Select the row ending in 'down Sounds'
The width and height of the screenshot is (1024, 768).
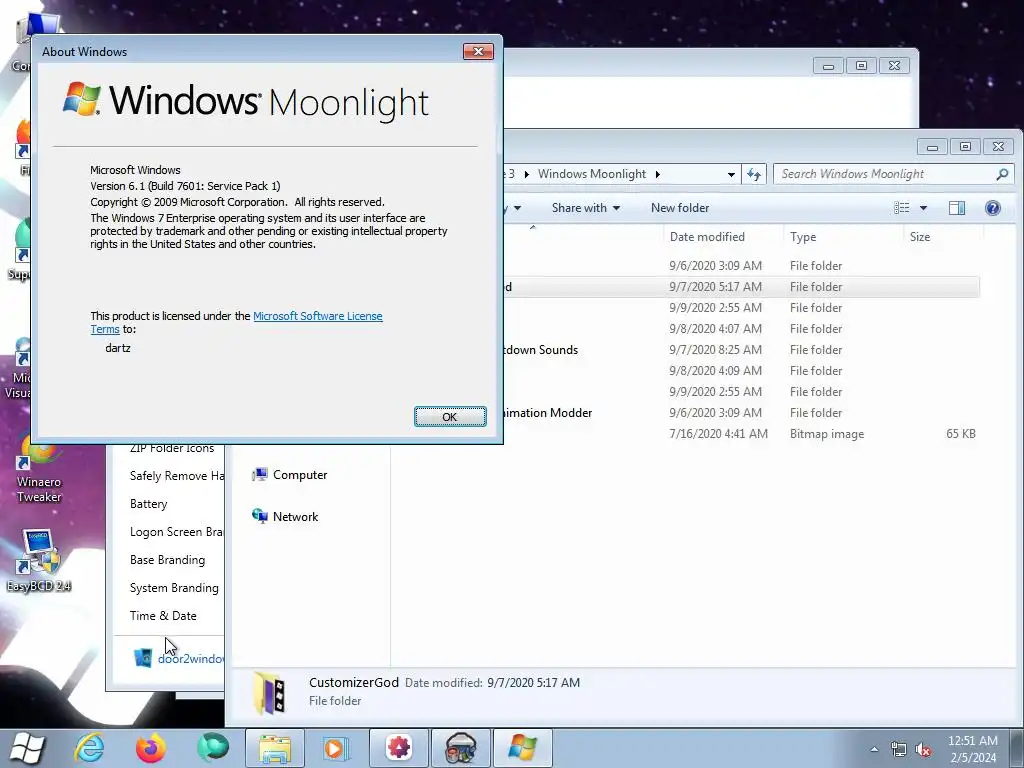pos(741,349)
